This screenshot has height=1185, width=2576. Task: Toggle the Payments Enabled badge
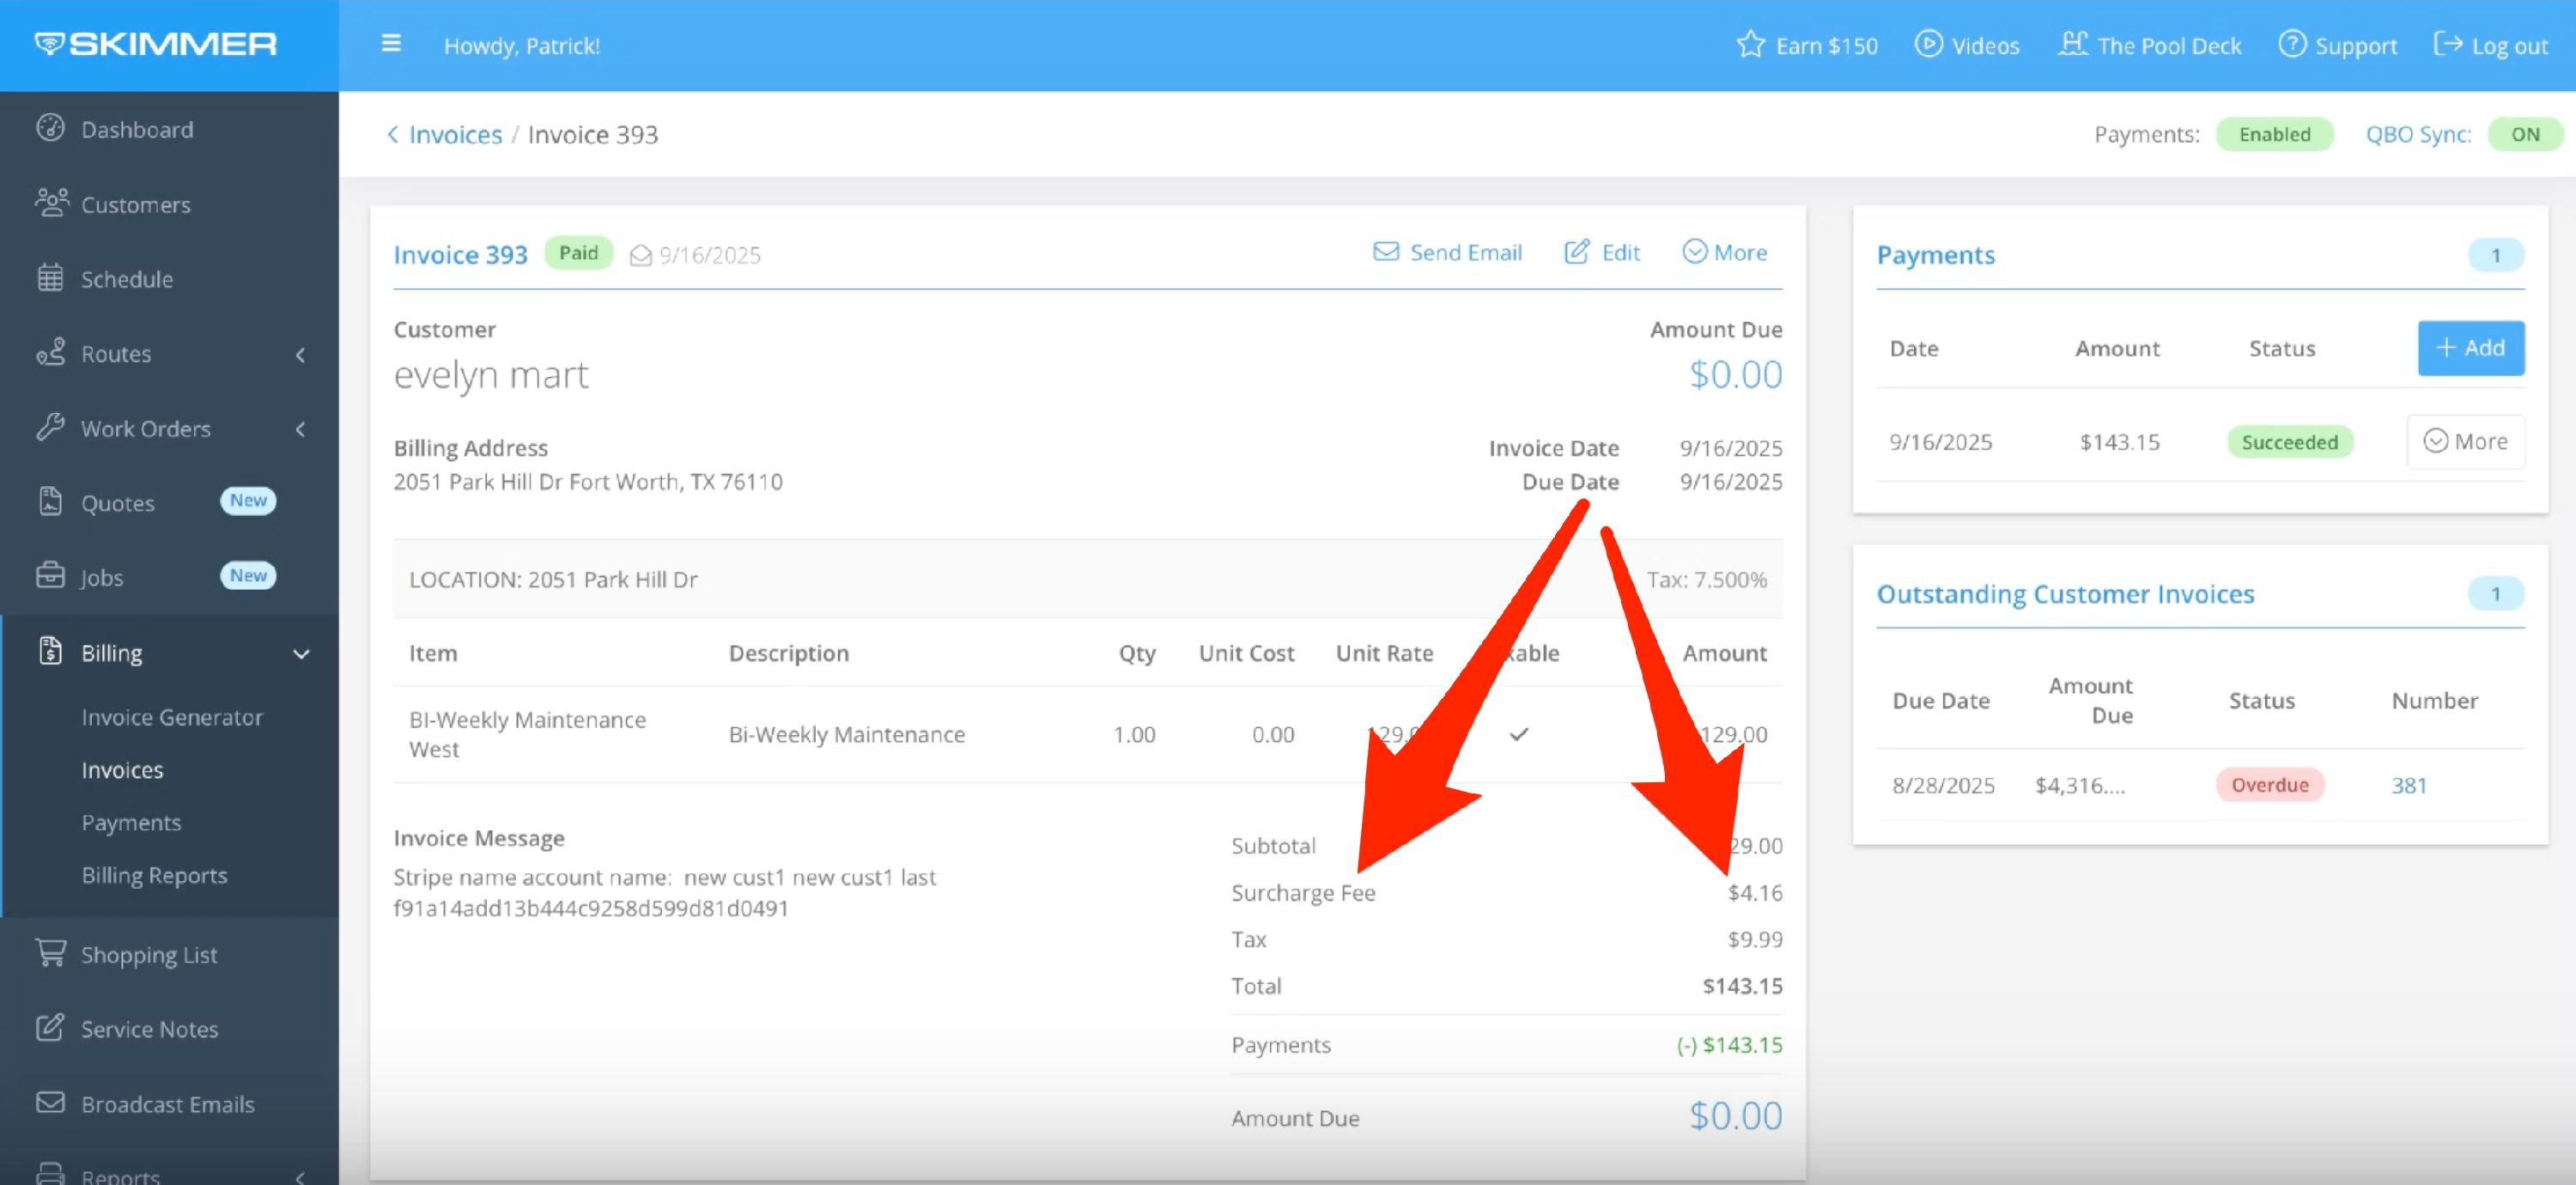pyautogui.click(x=2274, y=134)
